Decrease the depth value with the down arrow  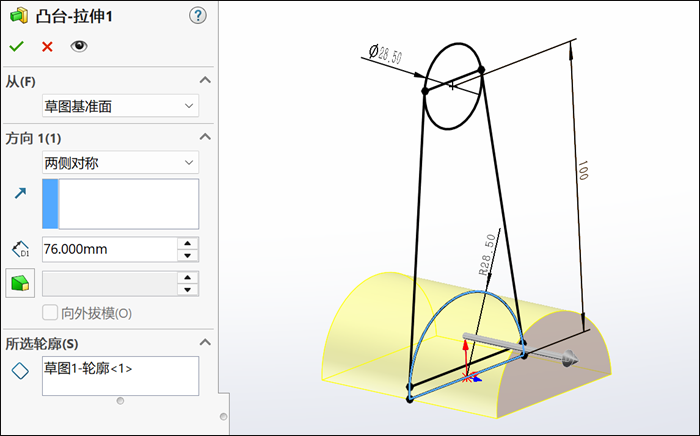tap(187, 256)
